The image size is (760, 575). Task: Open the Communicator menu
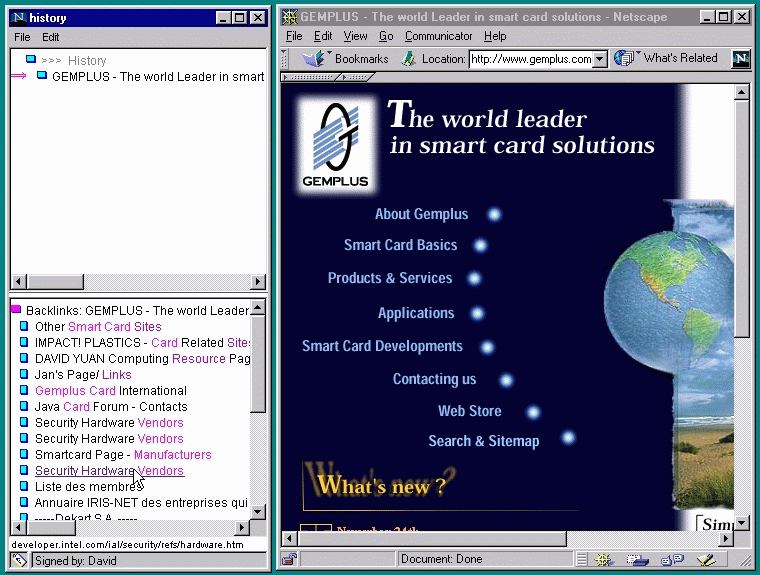(x=438, y=36)
